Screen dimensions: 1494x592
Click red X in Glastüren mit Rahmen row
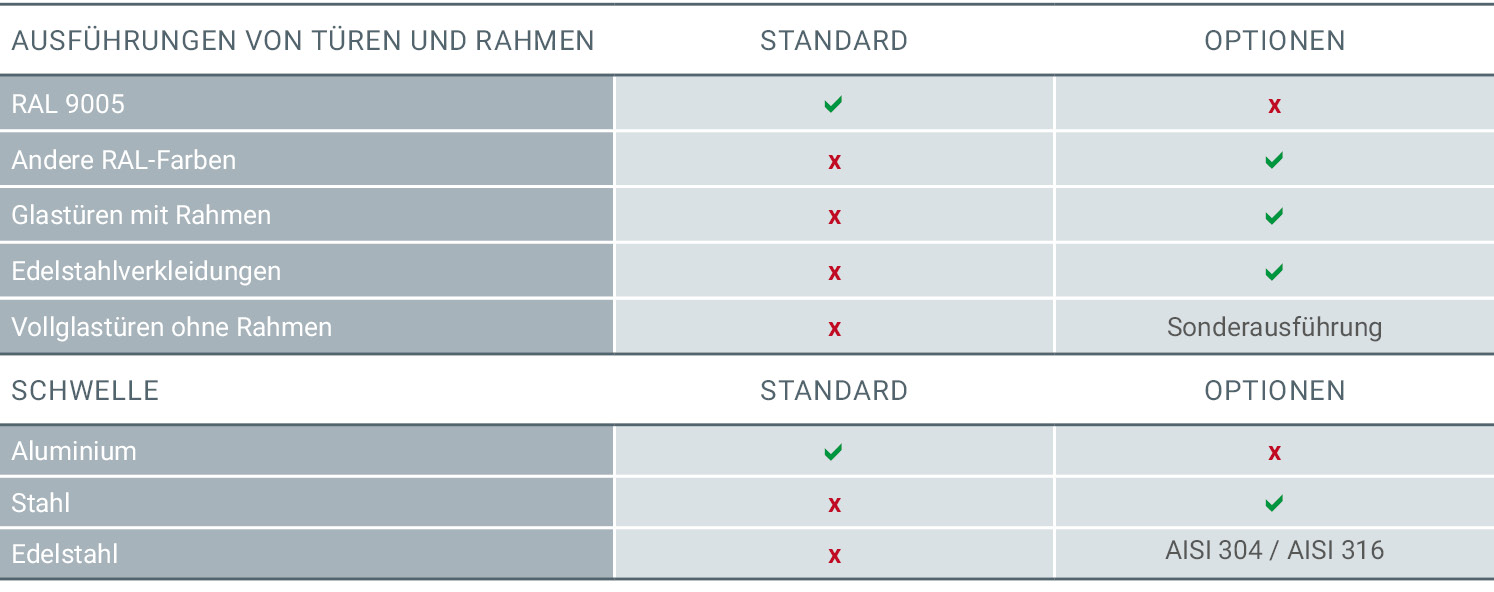click(x=834, y=217)
